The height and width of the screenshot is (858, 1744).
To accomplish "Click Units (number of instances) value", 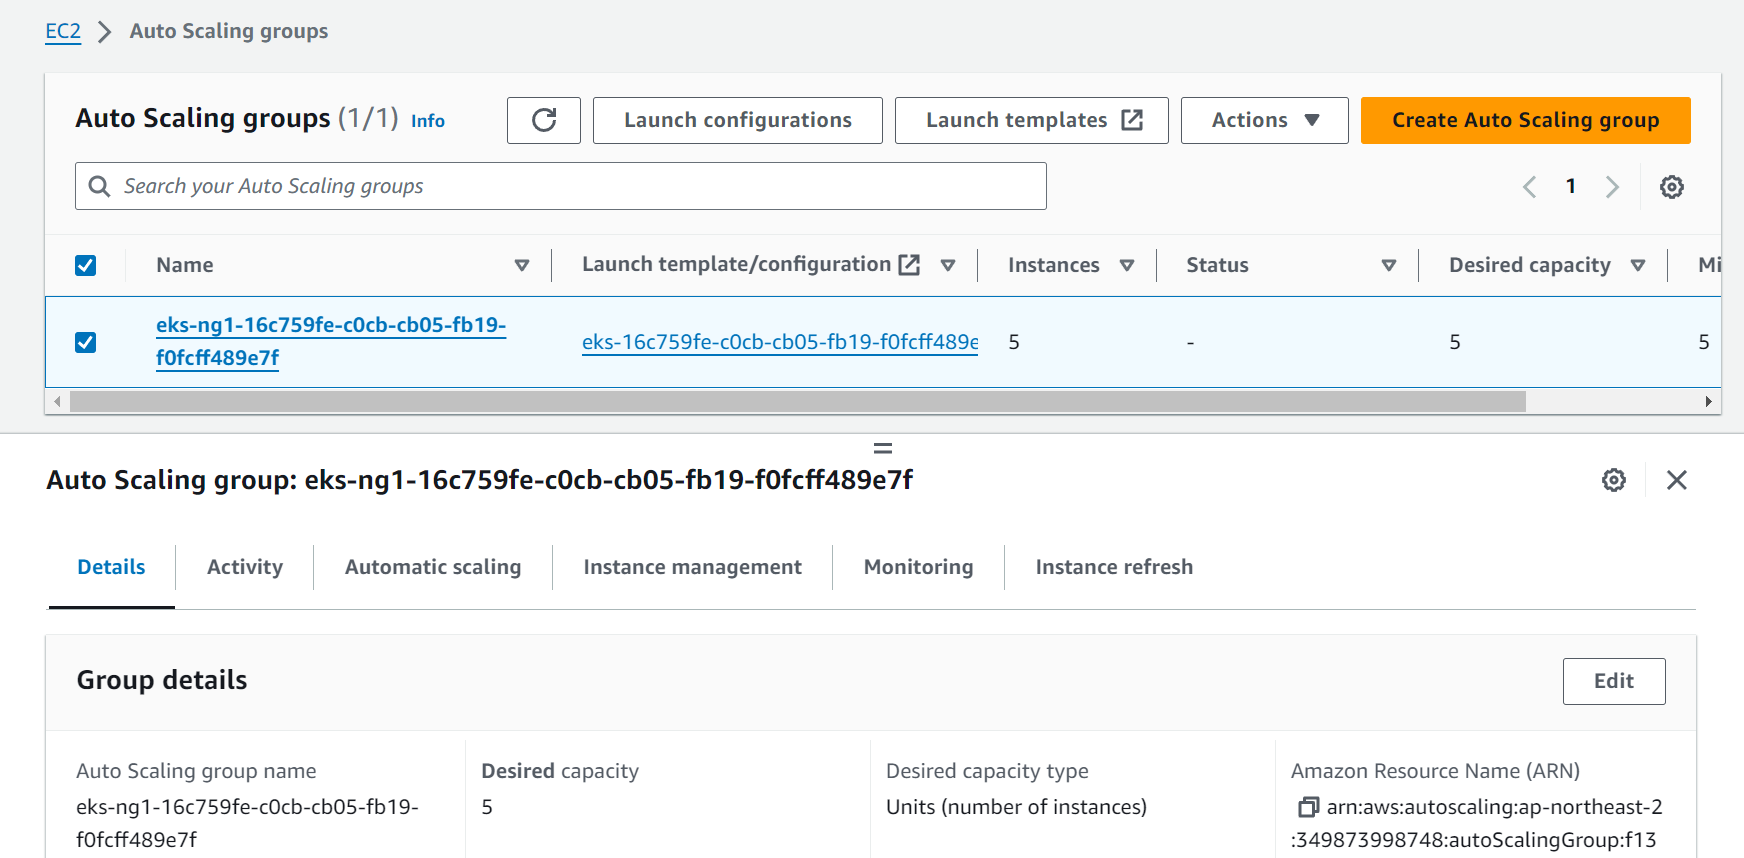I will (1016, 807).
